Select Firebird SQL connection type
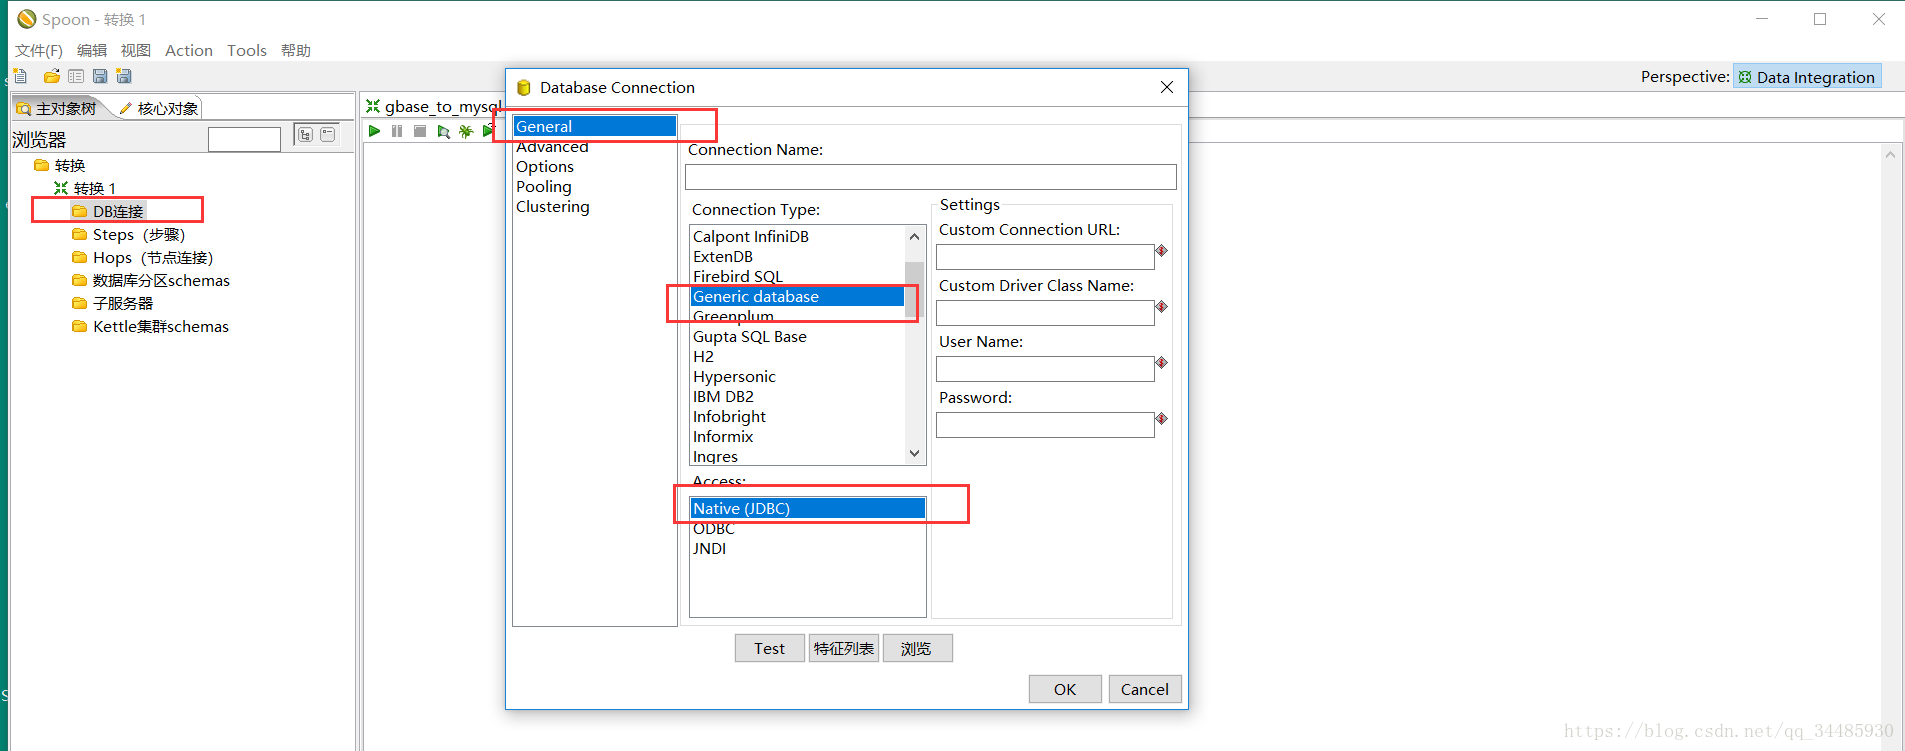This screenshot has height=751, width=1905. click(x=738, y=276)
